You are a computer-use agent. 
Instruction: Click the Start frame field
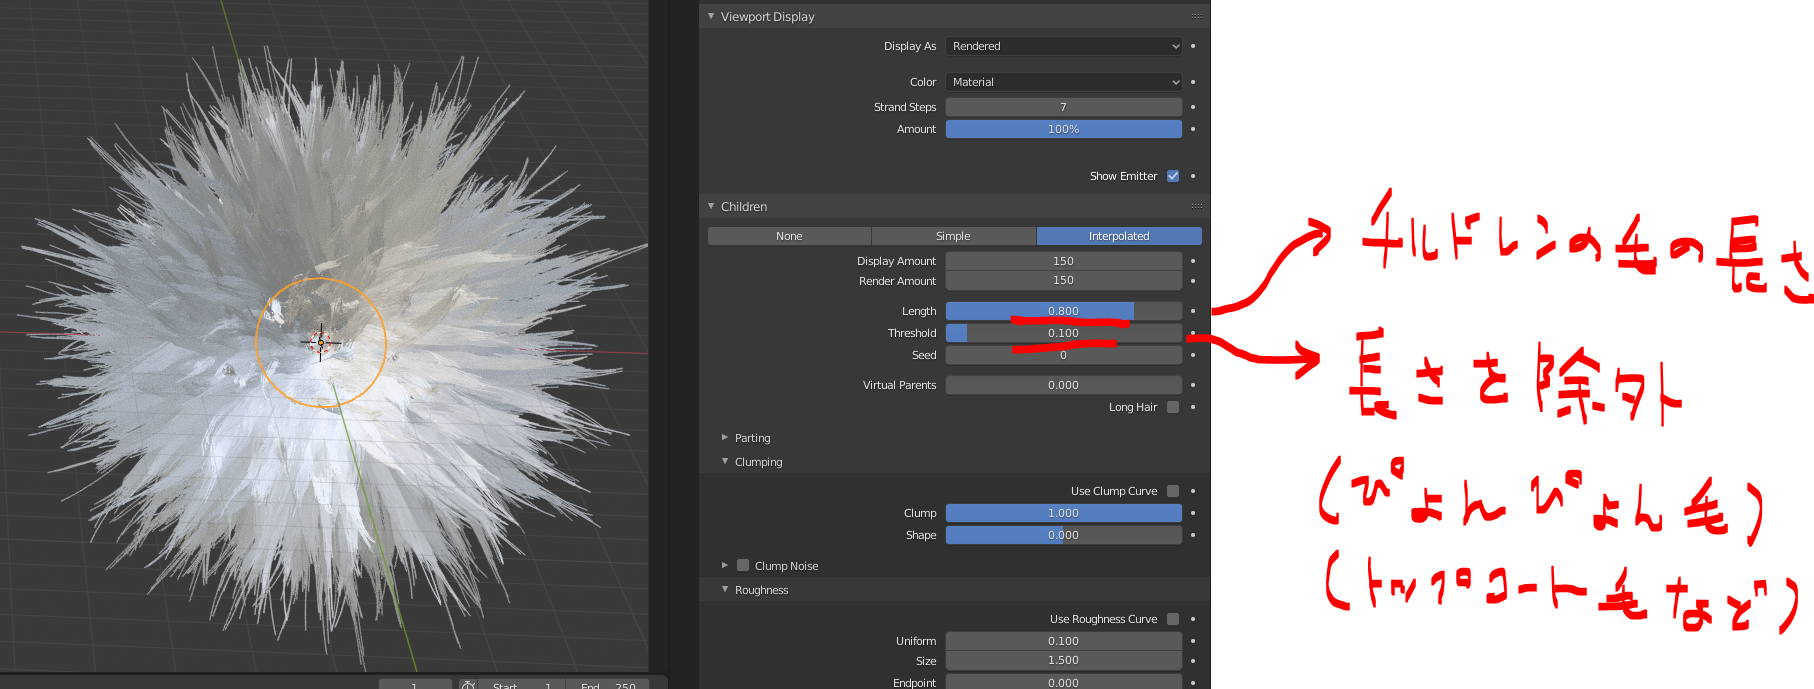point(523,685)
